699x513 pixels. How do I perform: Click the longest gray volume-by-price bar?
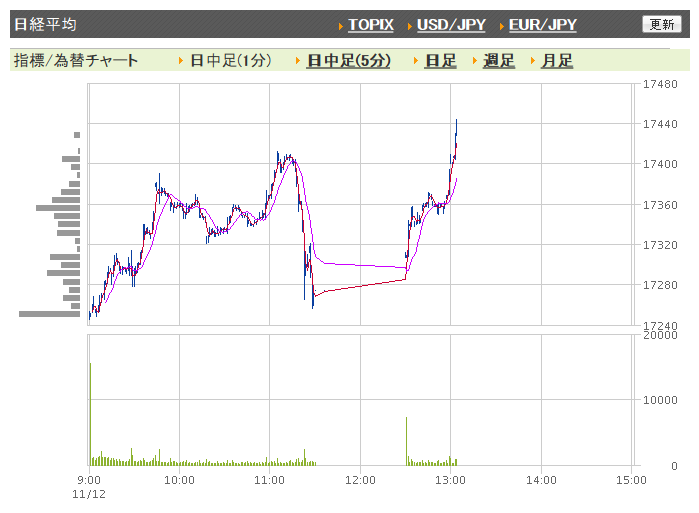49,314
